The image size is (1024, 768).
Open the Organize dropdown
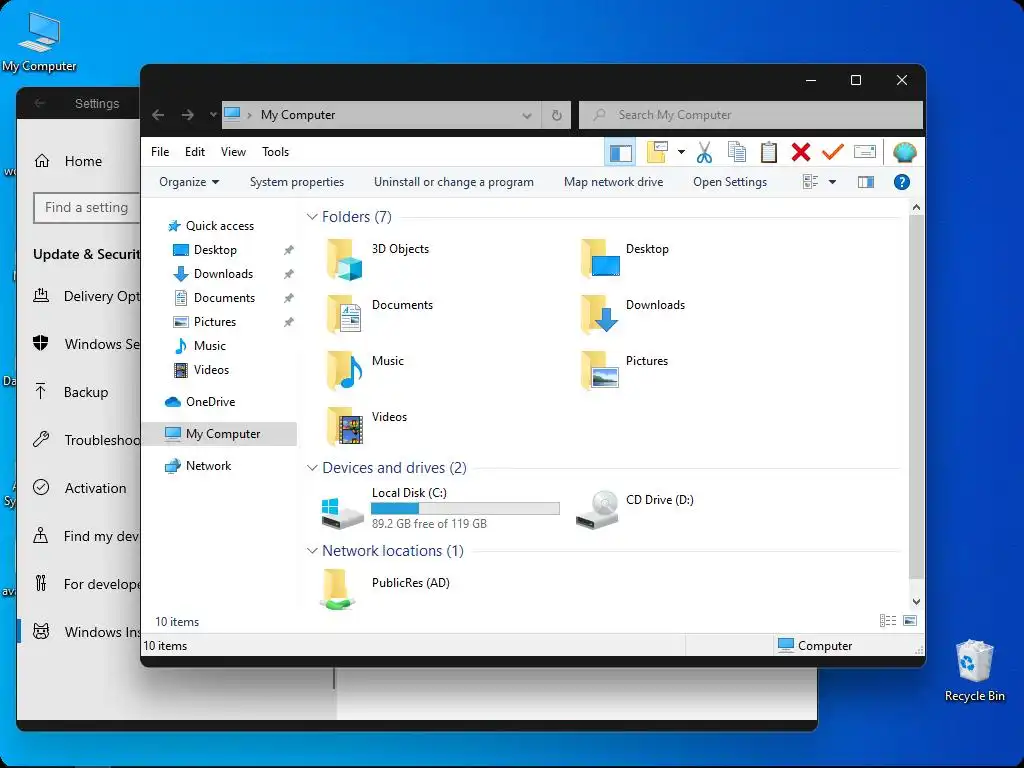tap(189, 182)
